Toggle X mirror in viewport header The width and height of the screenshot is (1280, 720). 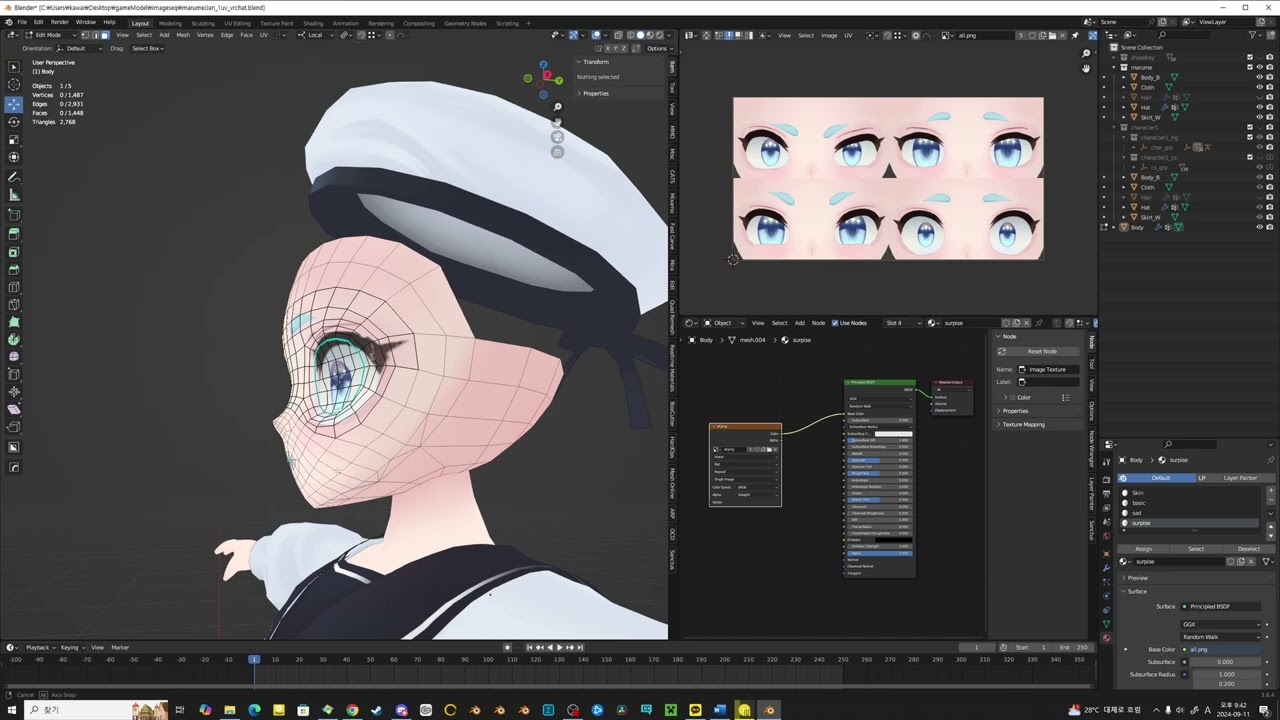[x=606, y=48]
